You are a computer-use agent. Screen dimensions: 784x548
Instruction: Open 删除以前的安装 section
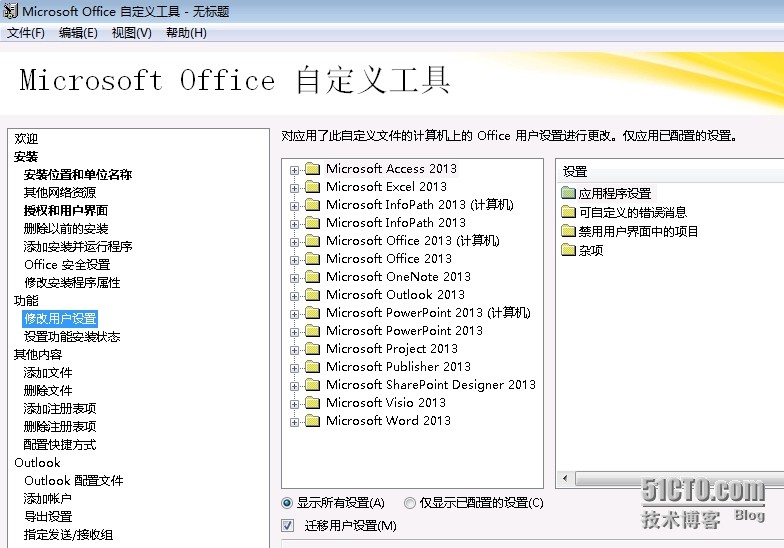(x=66, y=228)
